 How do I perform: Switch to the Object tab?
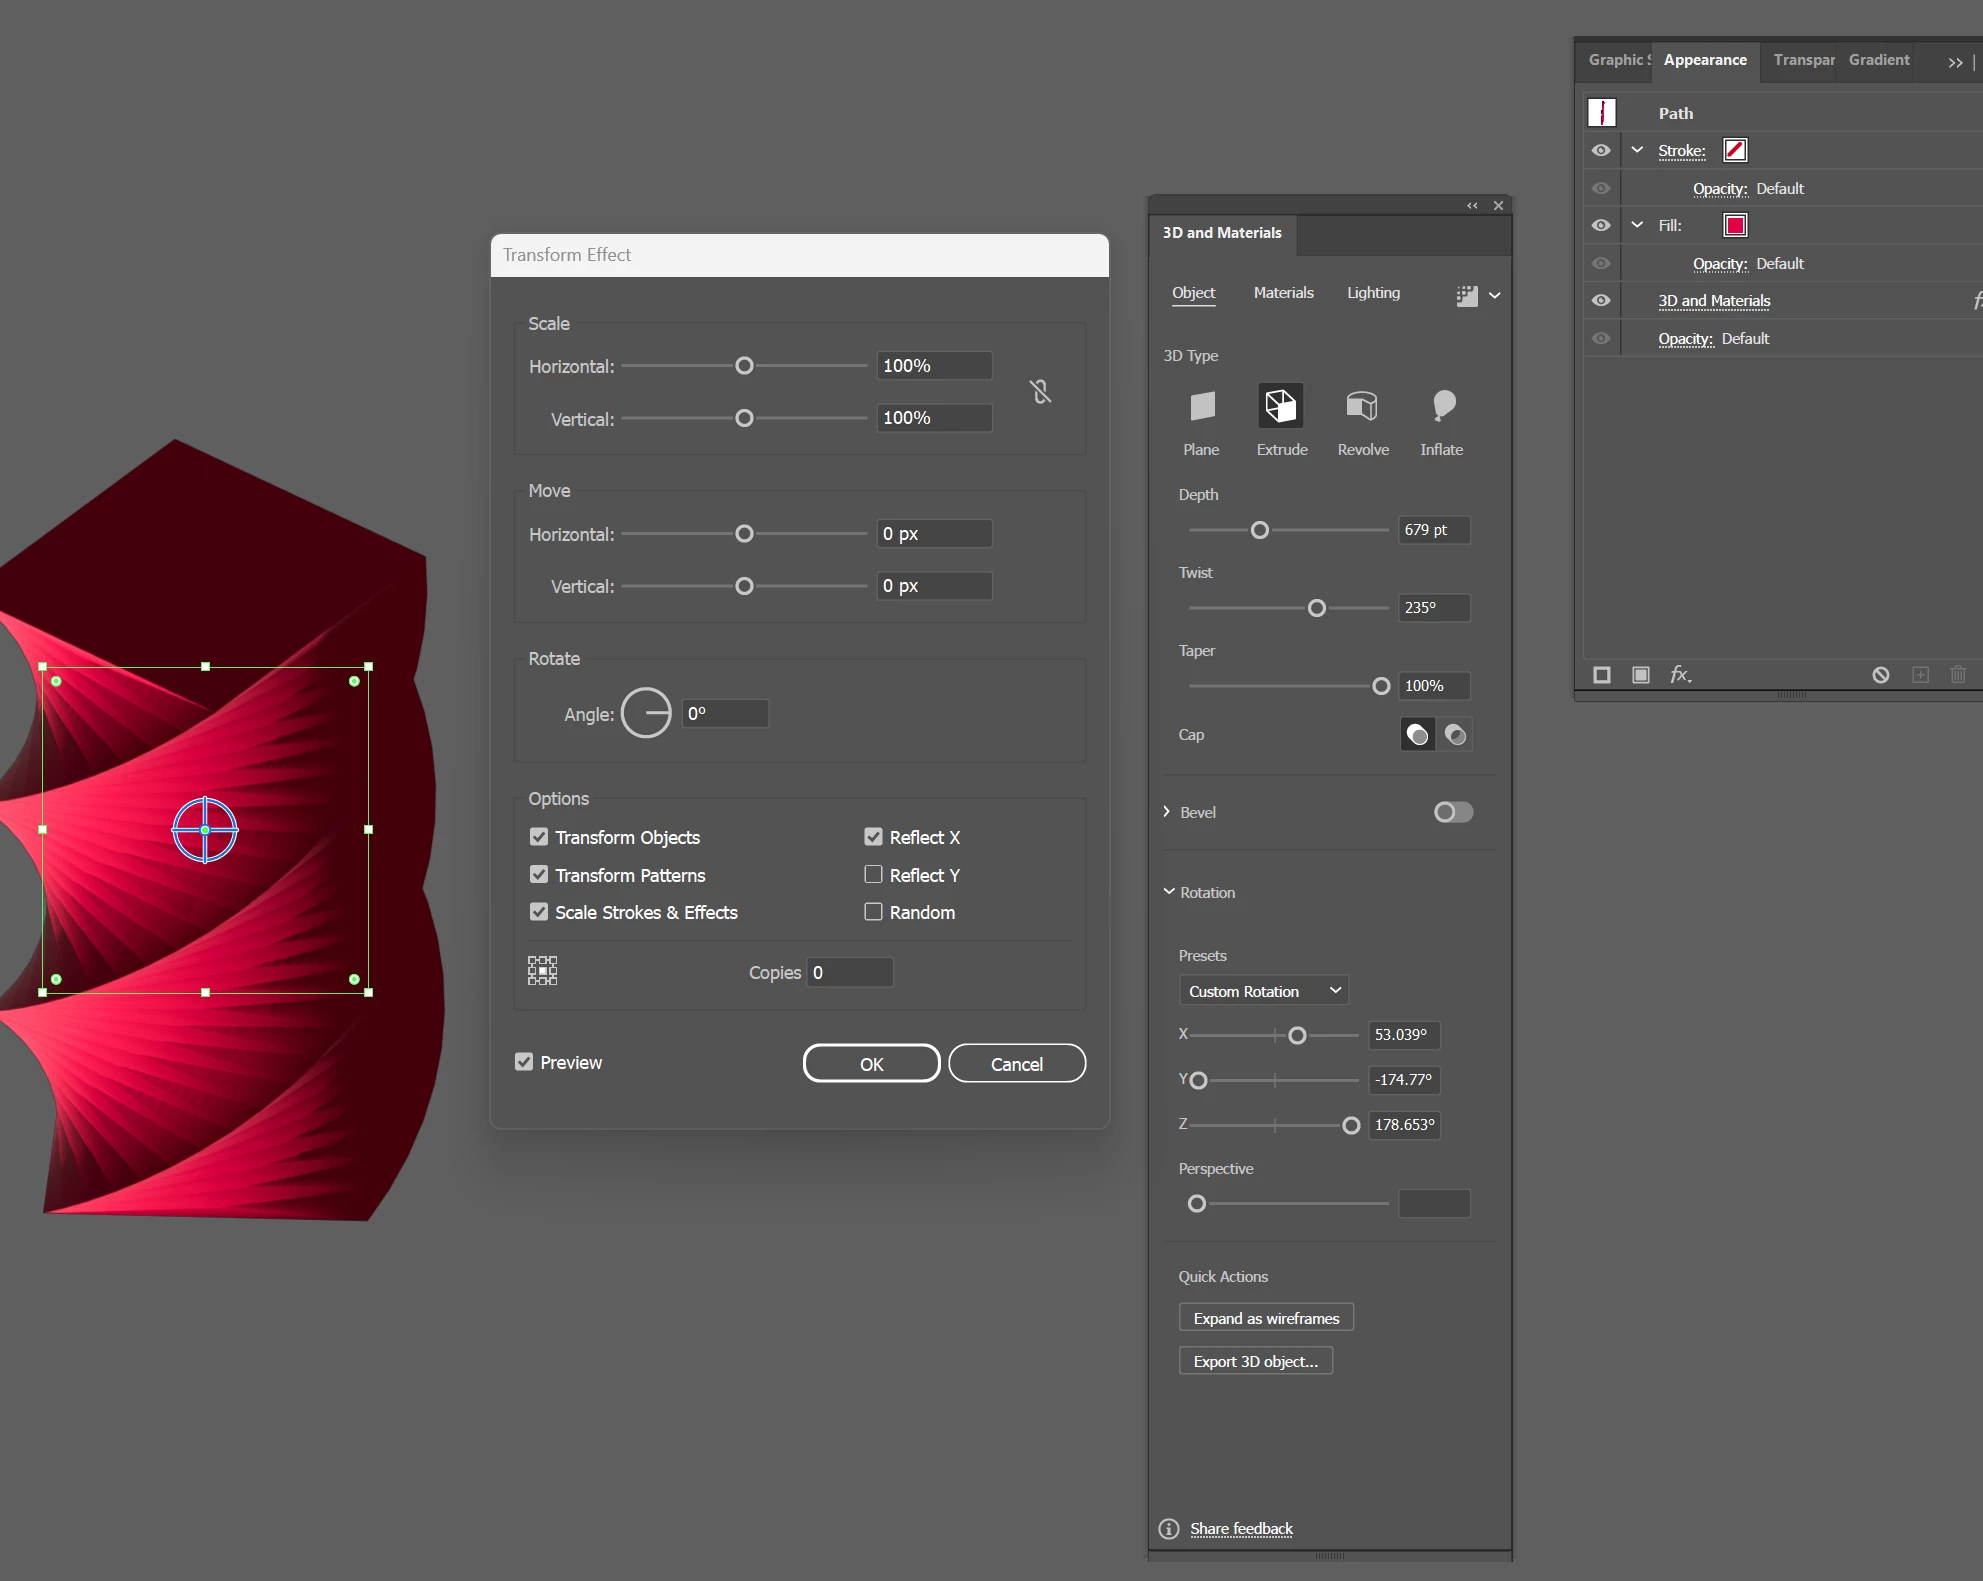(x=1194, y=293)
